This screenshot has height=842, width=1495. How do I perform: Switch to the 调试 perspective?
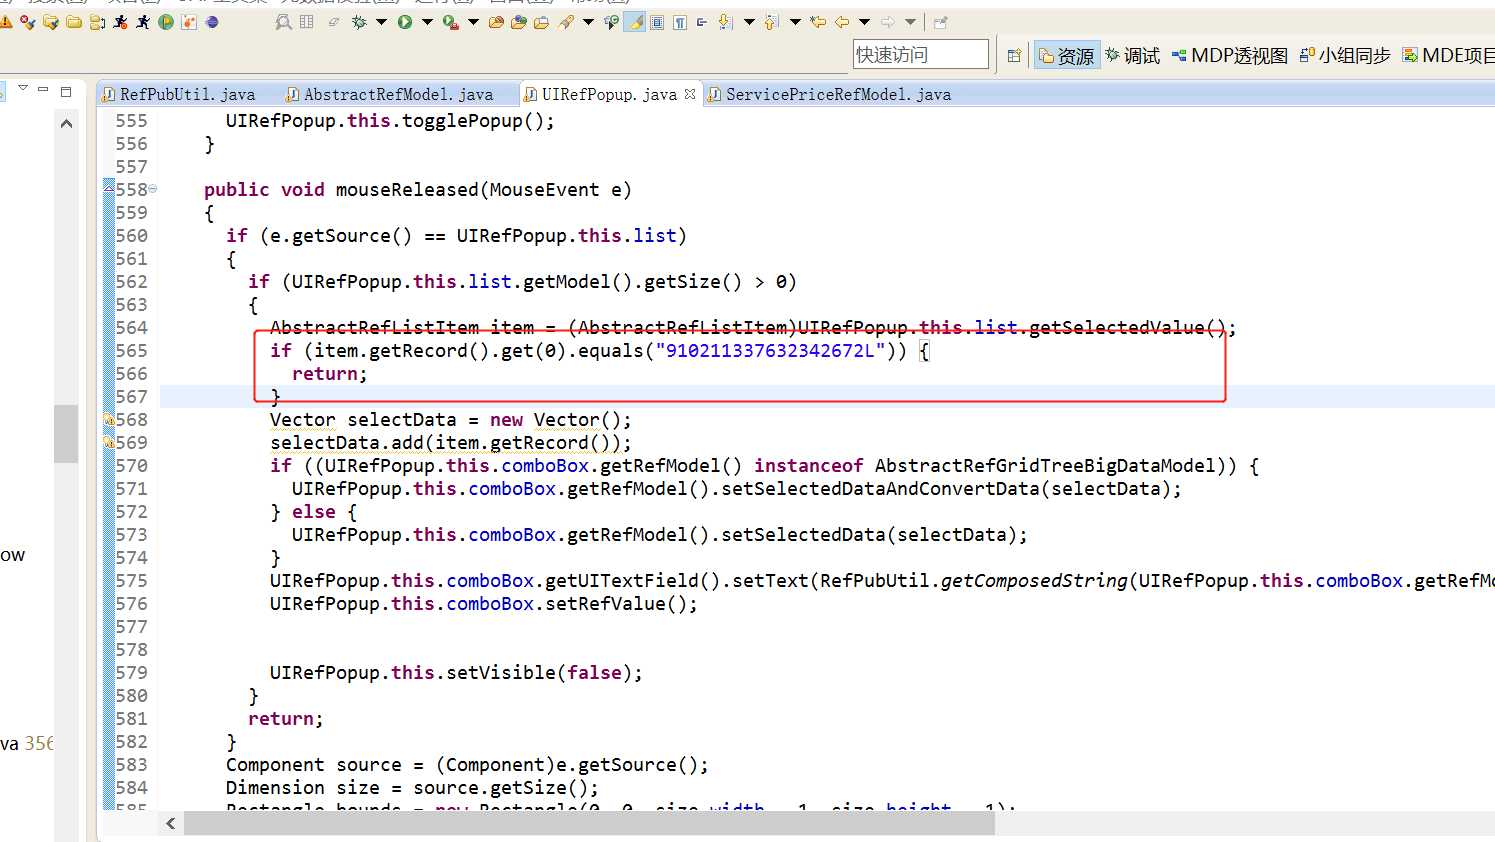pyautogui.click(x=1132, y=55)
